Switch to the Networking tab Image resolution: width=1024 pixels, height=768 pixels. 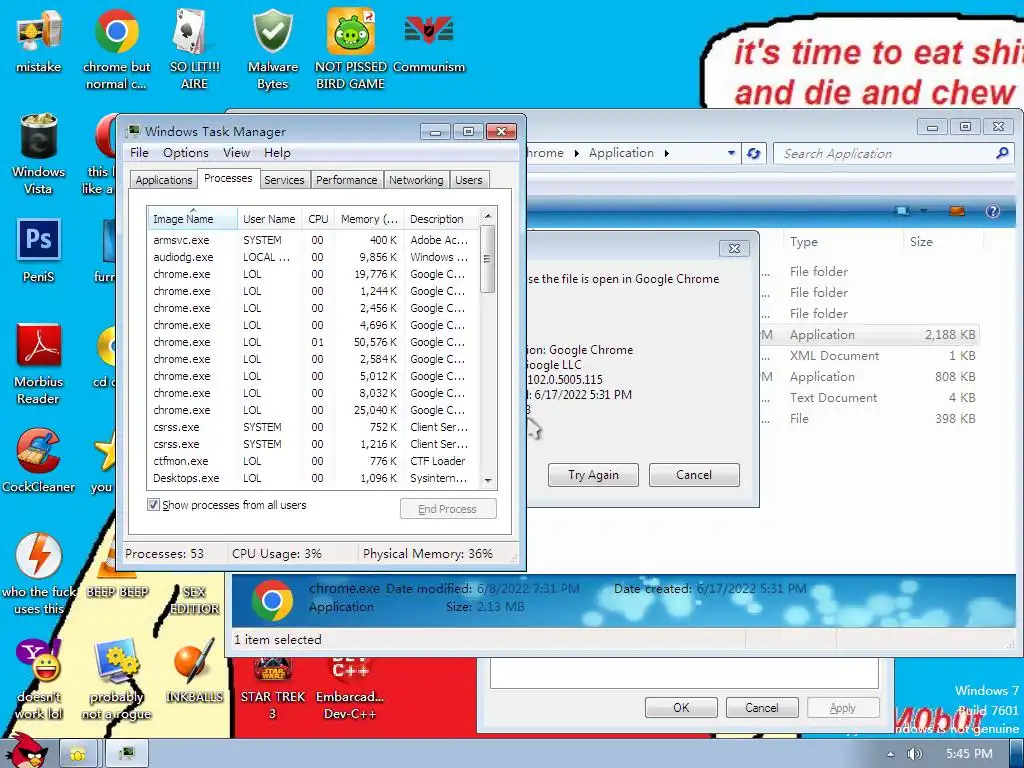coord(416,180)
